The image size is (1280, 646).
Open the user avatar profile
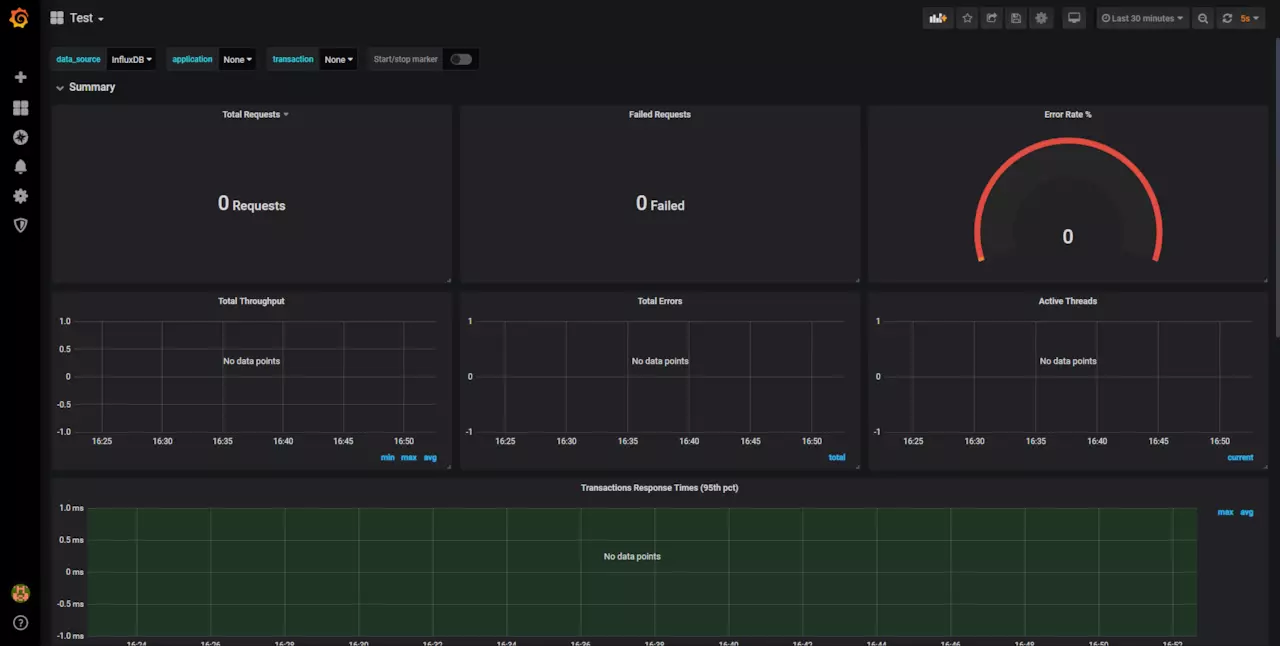(20, 593)
